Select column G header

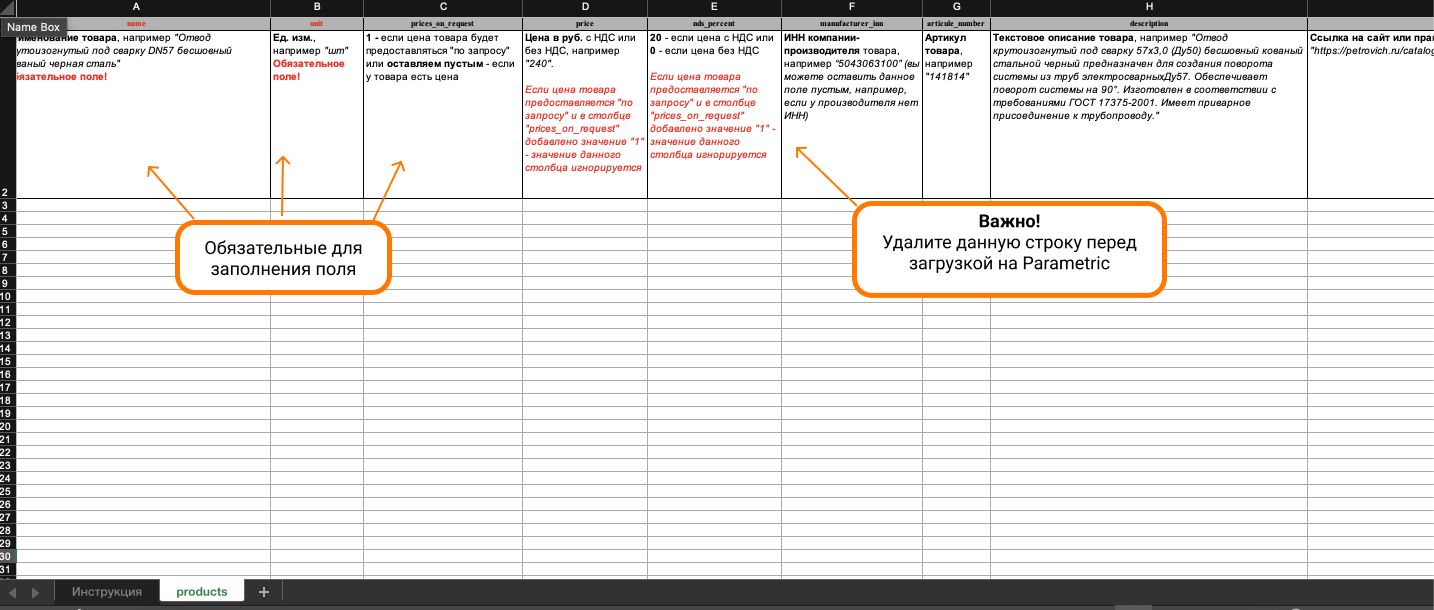pos(956,6)
